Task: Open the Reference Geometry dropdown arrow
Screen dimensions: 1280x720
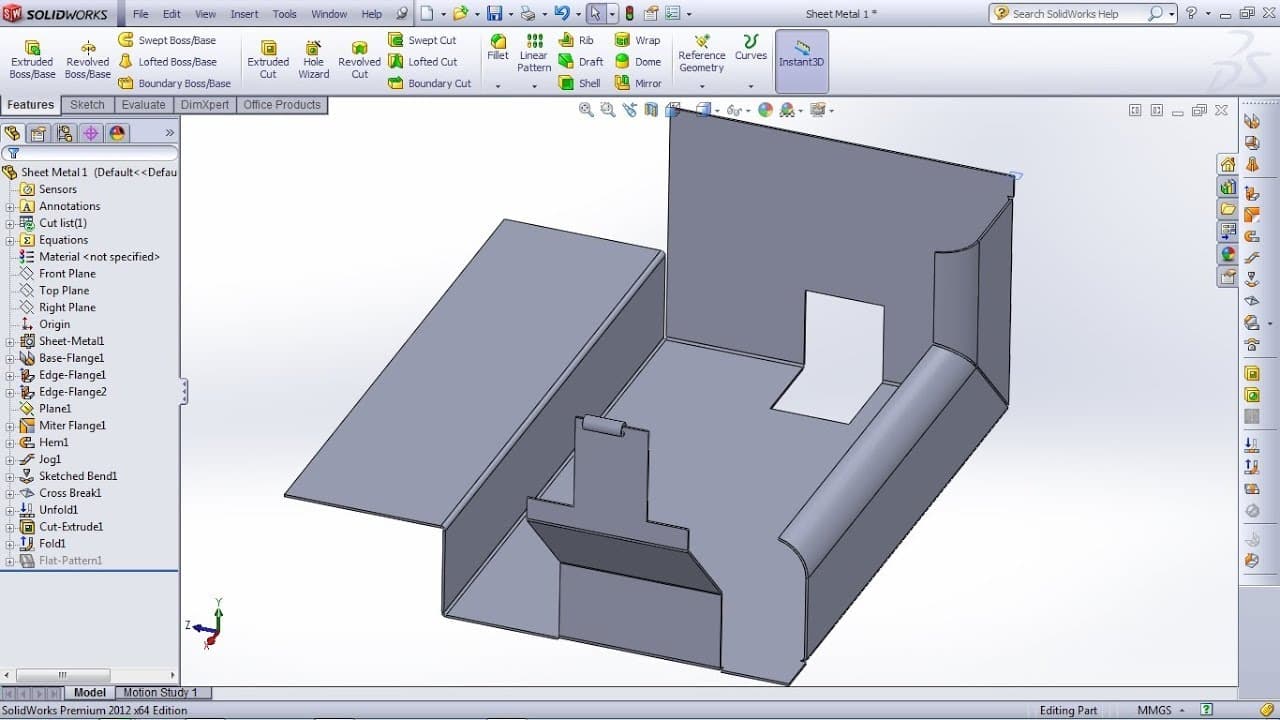Action: pyautogui.click(x=702, y=86)
